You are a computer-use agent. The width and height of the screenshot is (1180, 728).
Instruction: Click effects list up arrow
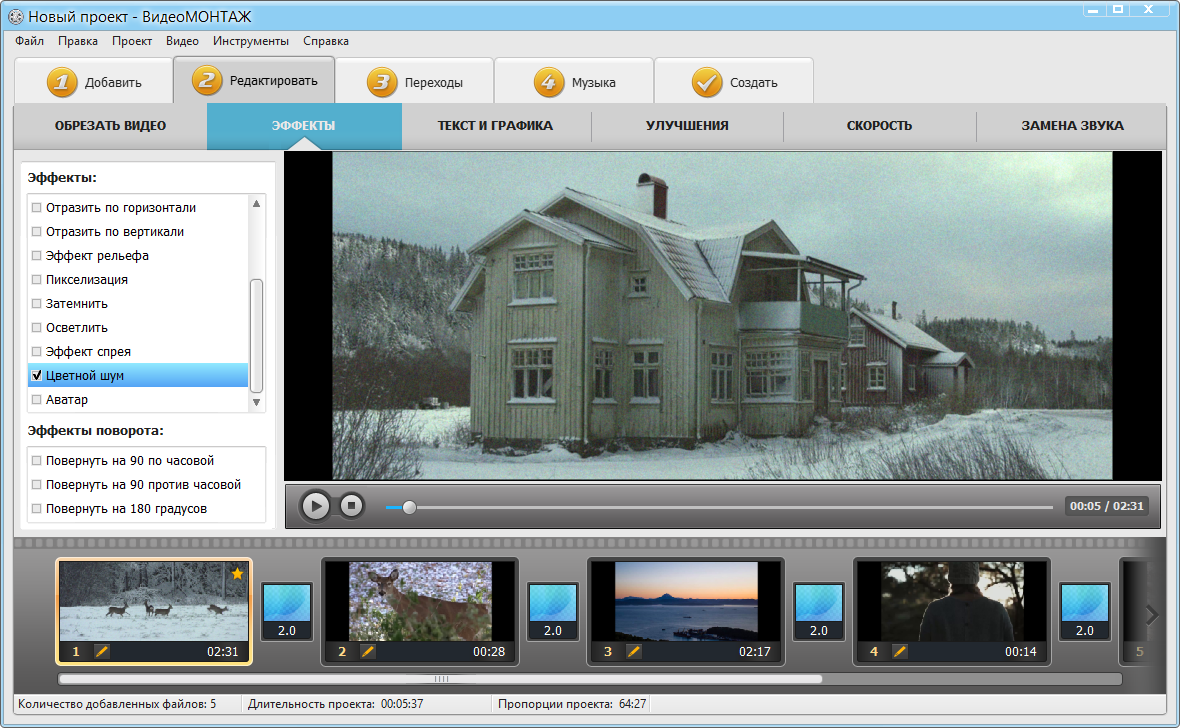click(257, 203)
